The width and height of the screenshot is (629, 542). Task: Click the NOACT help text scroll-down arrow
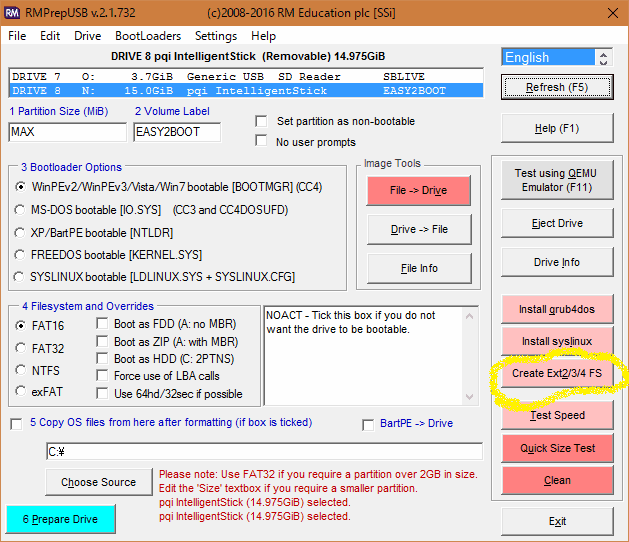pyautogui.click(x=469, y=397)
